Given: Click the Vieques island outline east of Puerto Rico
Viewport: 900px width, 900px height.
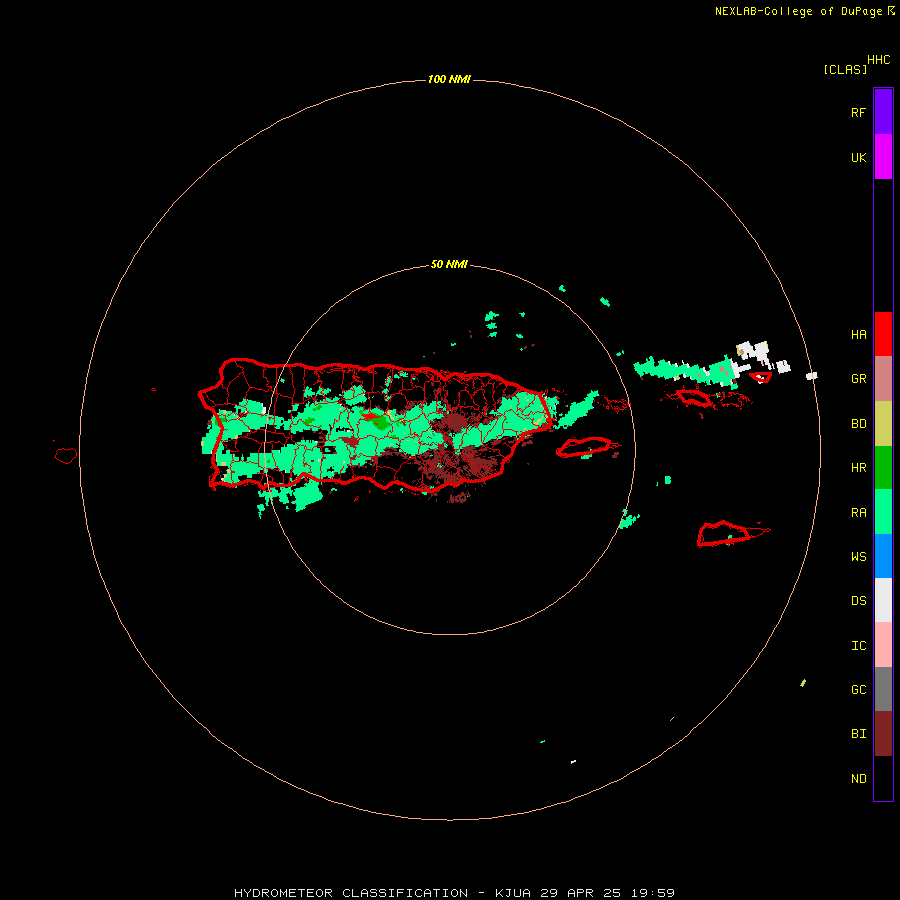Looking at the screenshot, I should tap(584, 447).
